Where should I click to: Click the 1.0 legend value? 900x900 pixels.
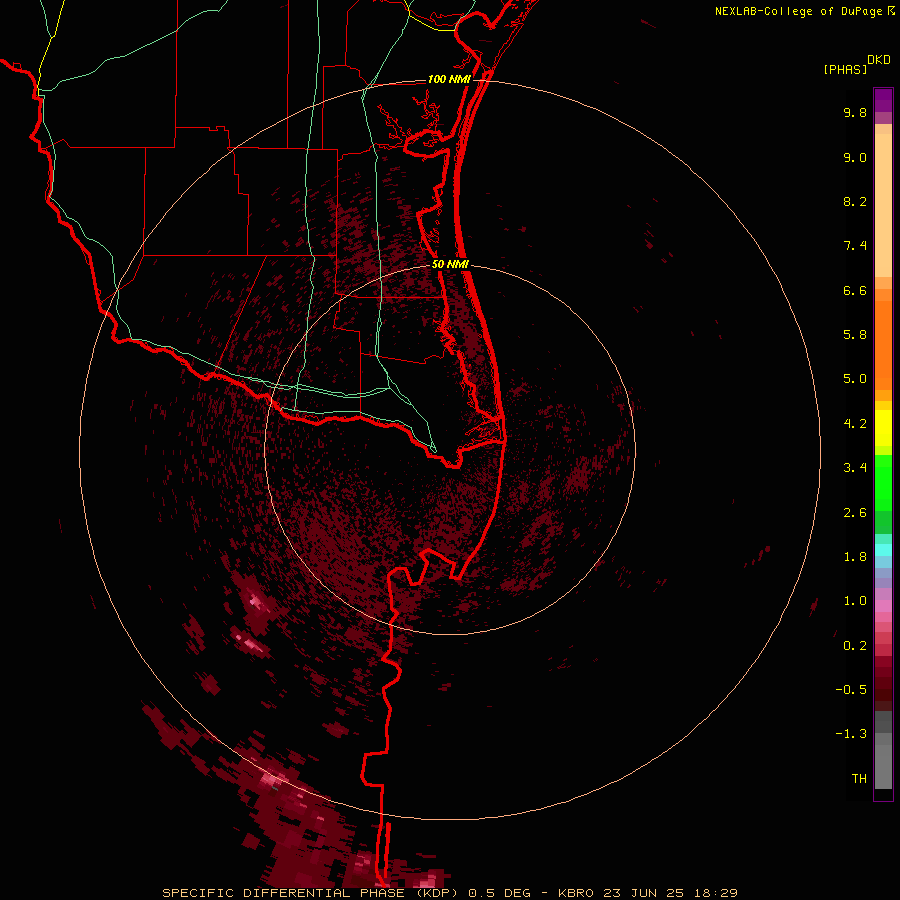click(x=855, y=601)
